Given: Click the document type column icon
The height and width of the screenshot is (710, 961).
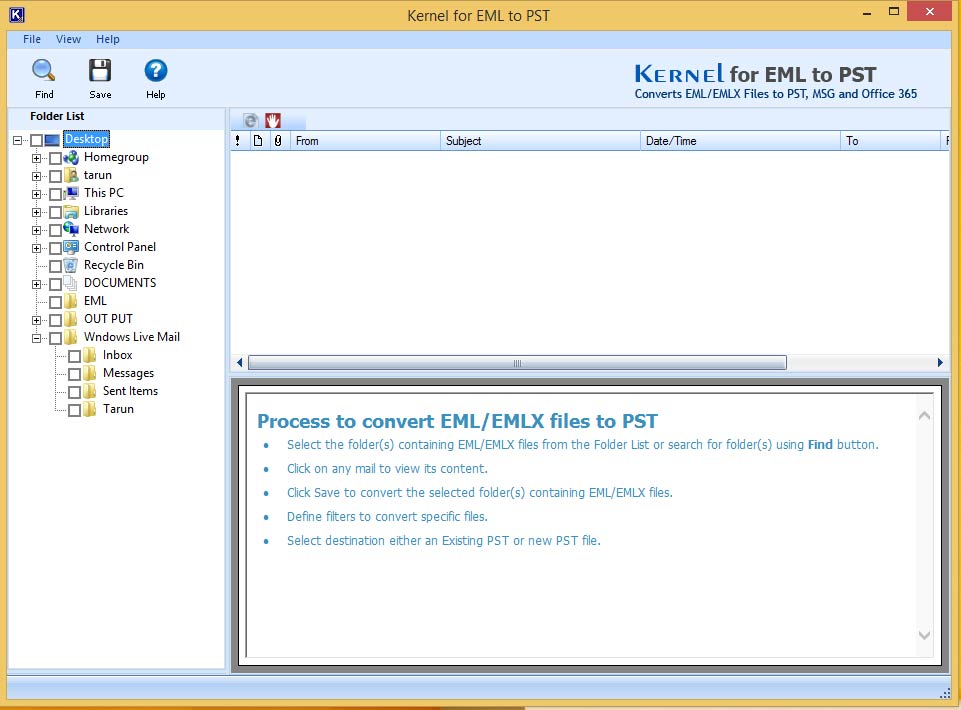Looking at the screenshot, I should (x=258, y=141).
